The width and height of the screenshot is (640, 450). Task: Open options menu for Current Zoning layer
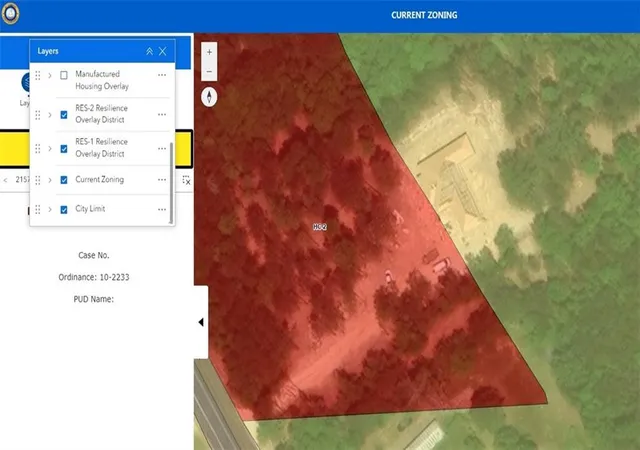click(162, 180)
